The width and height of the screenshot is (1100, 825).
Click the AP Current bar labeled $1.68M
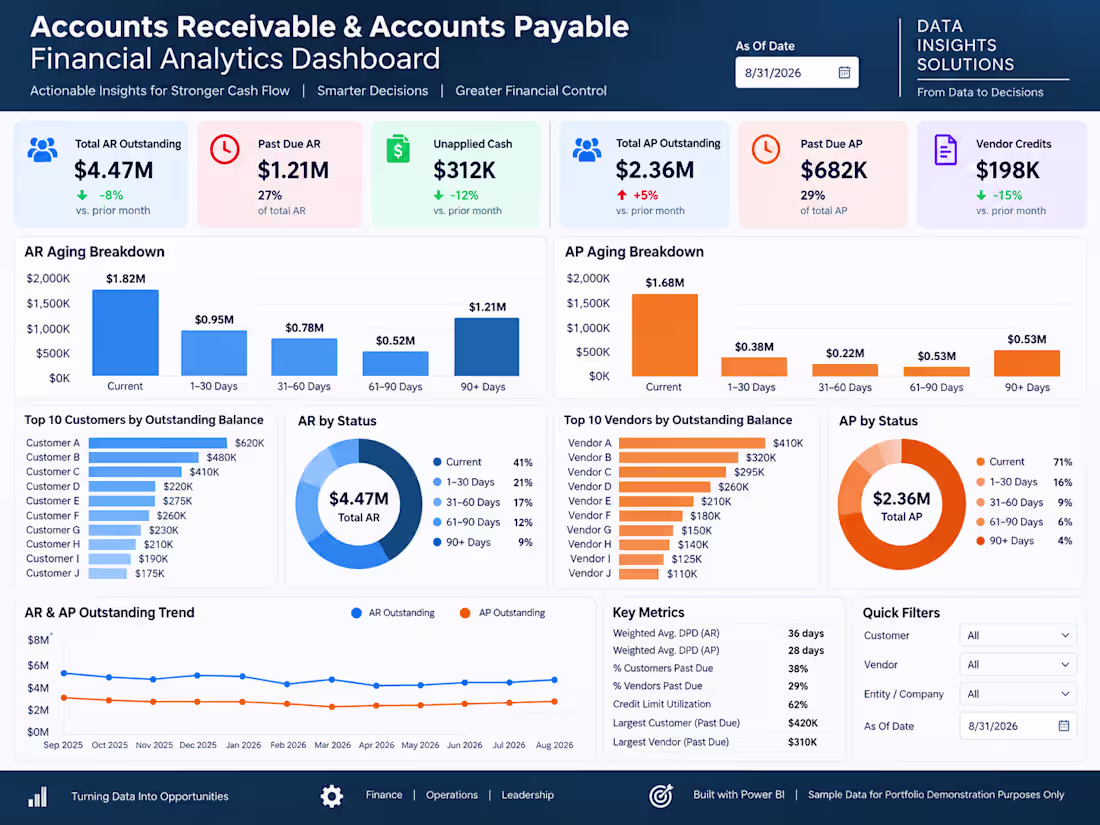tap(665, 335)
